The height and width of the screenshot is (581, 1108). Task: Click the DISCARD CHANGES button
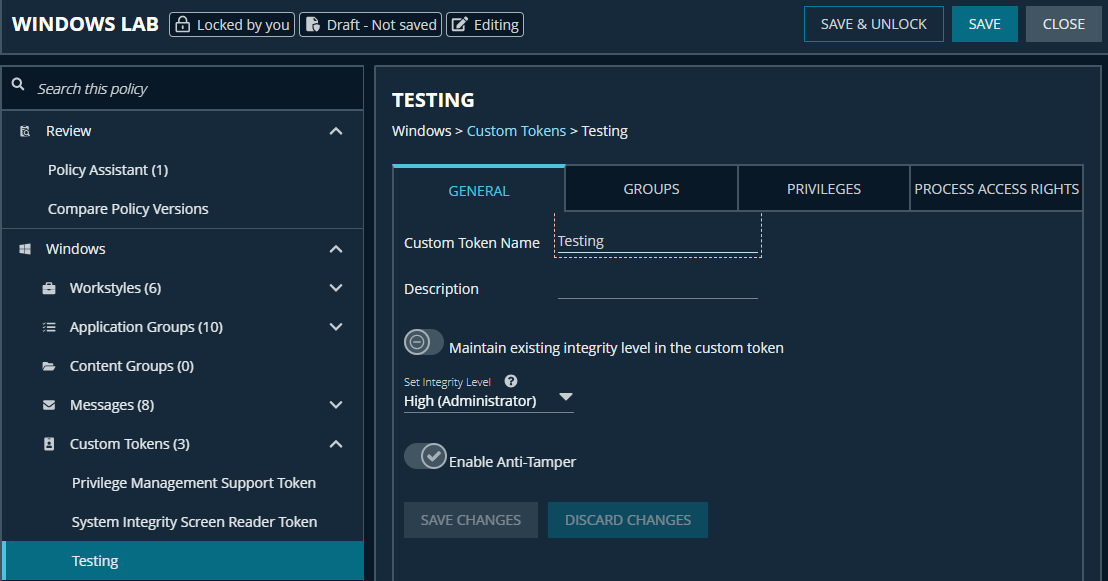pos(627,519)
